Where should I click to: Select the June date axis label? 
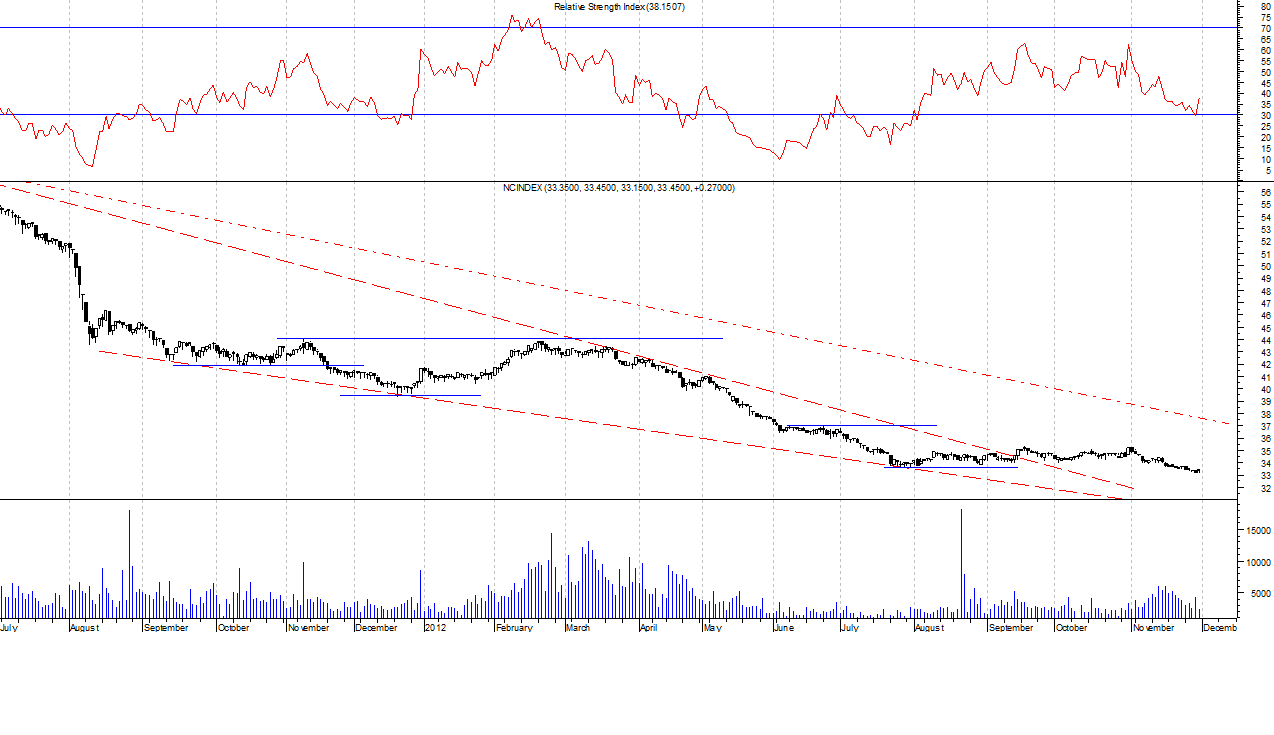(784, 628)
